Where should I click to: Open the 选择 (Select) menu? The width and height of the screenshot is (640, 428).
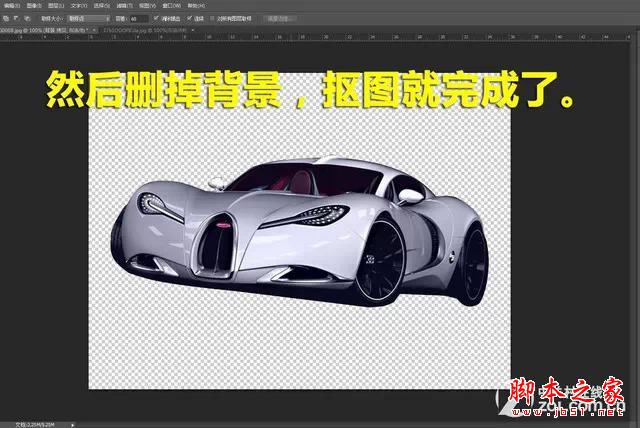click(x=102, y=6)
